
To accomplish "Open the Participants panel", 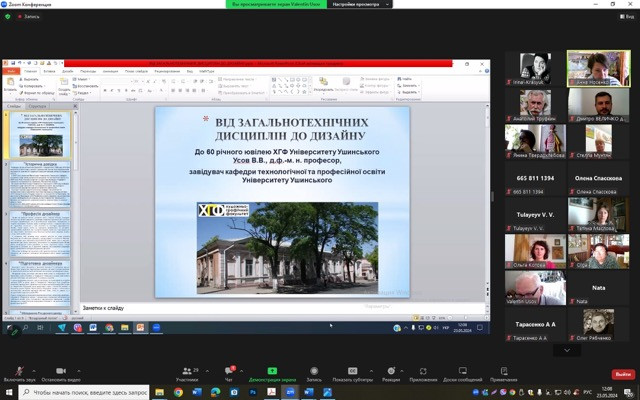I will pyautogui.click(x=186, y=371).
